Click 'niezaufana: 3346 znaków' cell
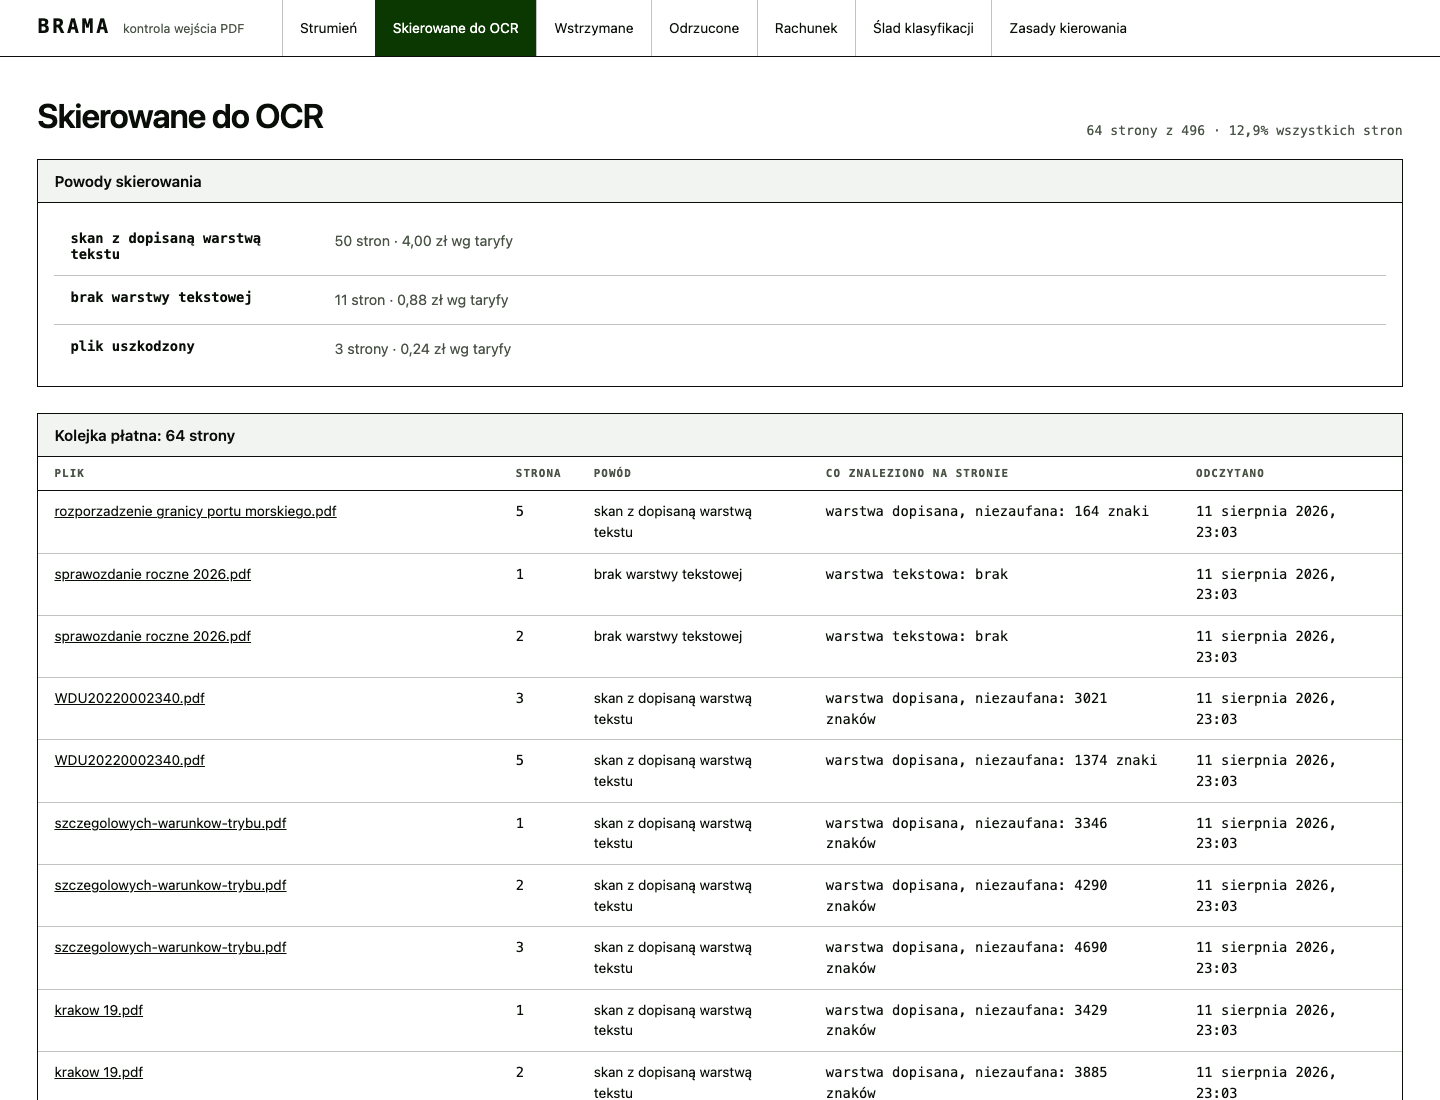 point(966,833)
